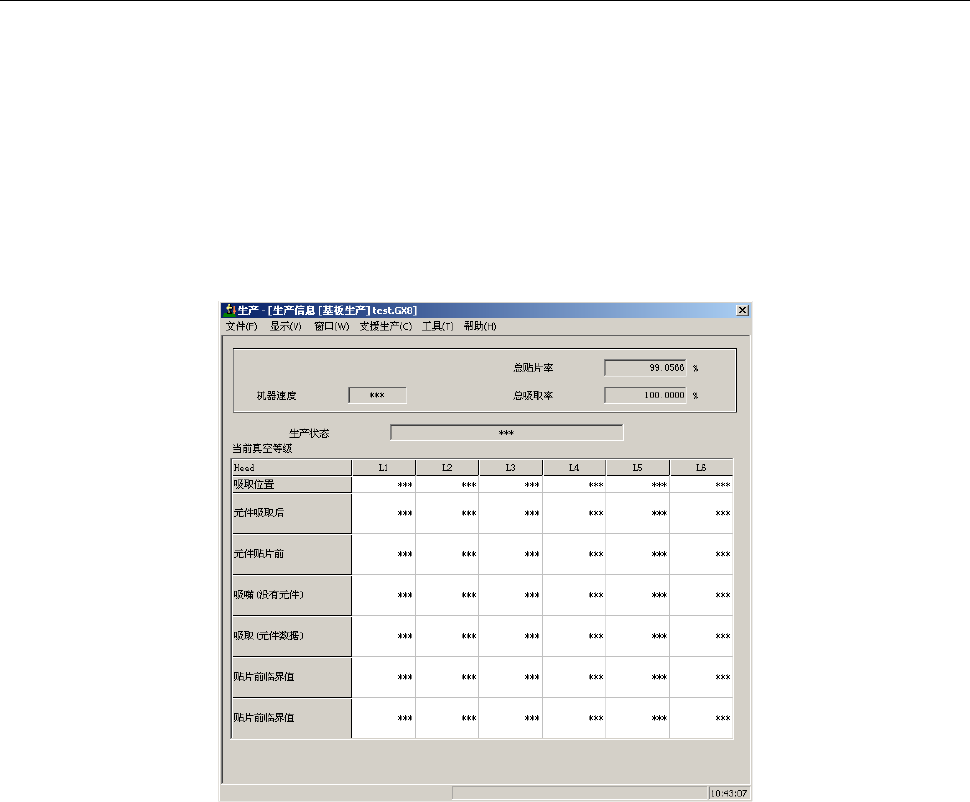Click the 元件贴片前 cell under L4
Screen dimensions: 970x802
pyautogui.click(x=574, y=554)
